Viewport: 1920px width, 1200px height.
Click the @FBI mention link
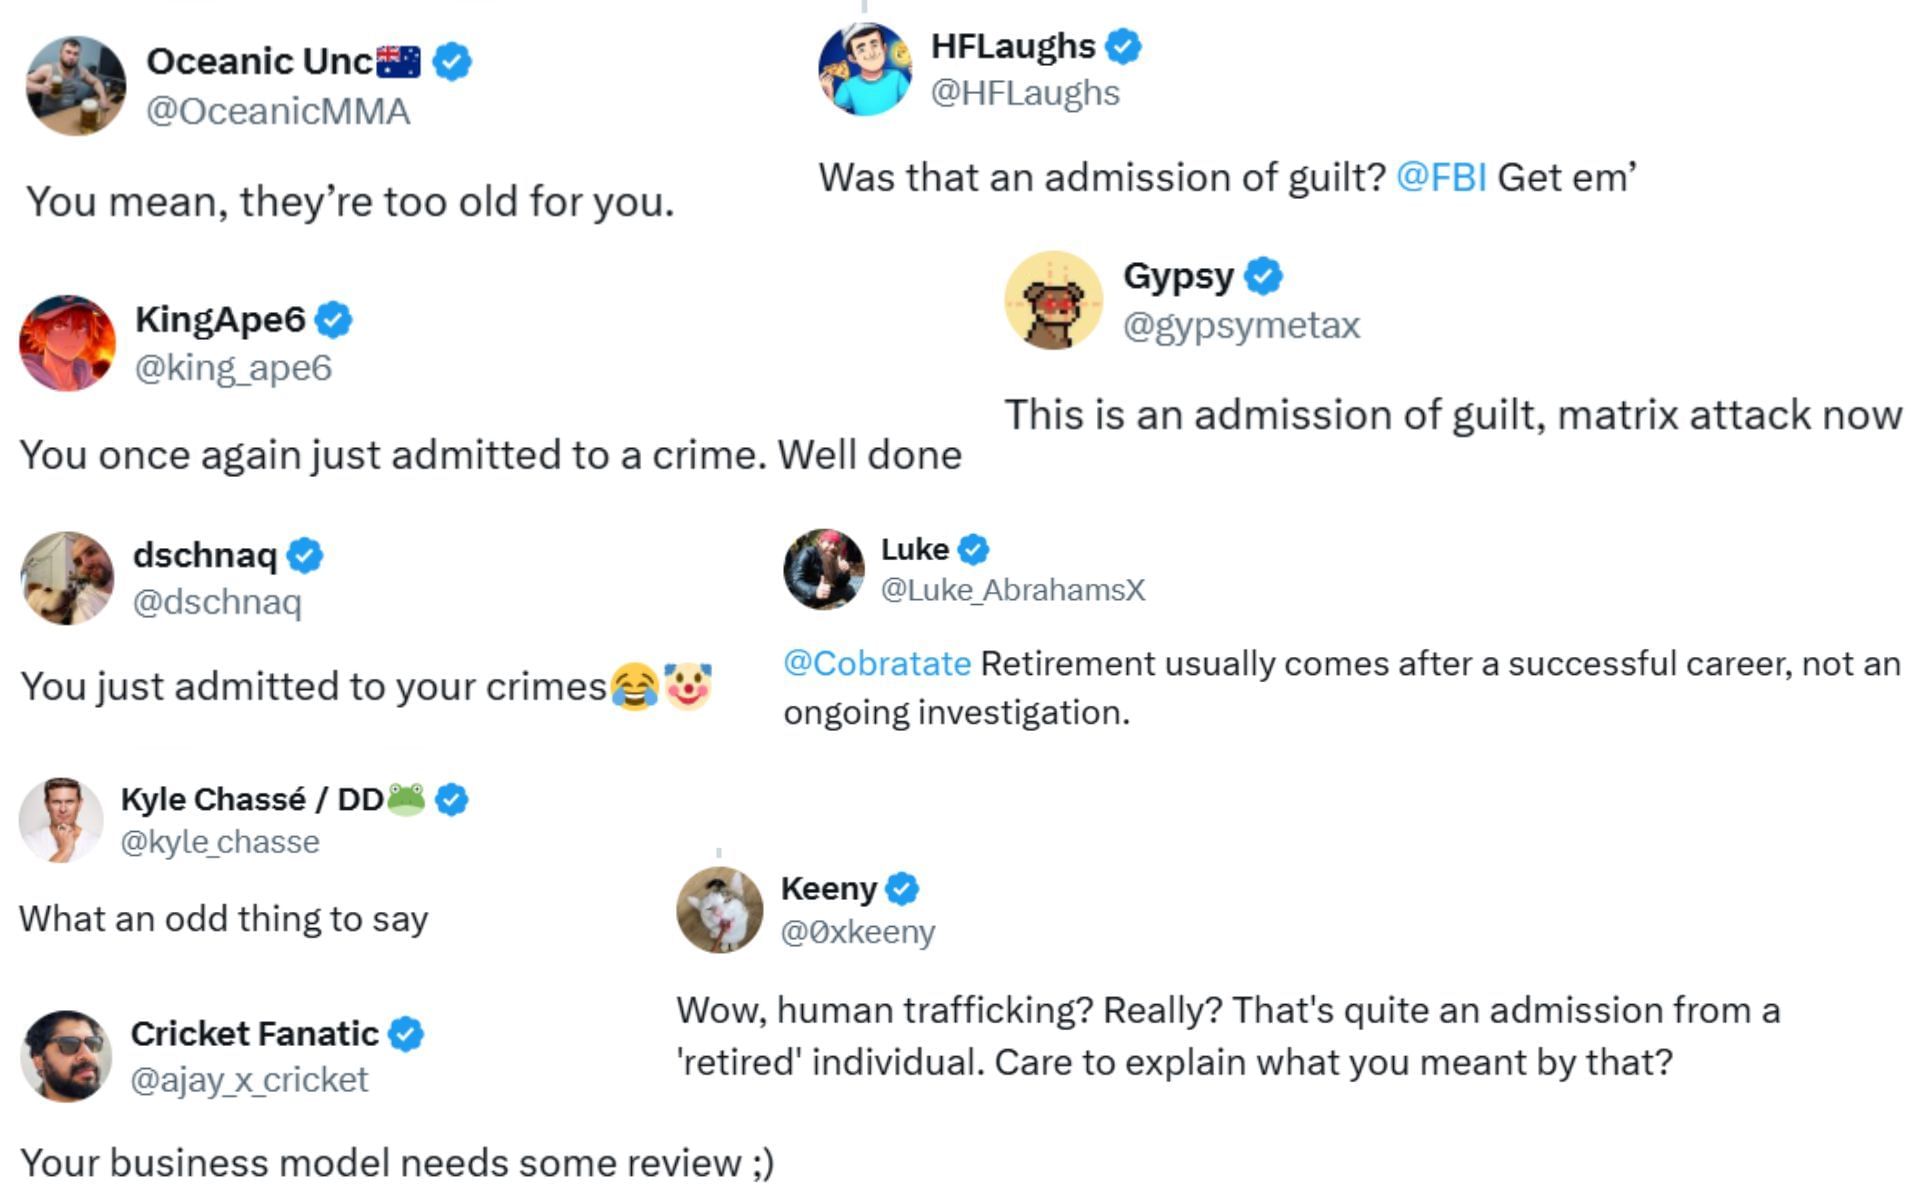[1440, 177]
